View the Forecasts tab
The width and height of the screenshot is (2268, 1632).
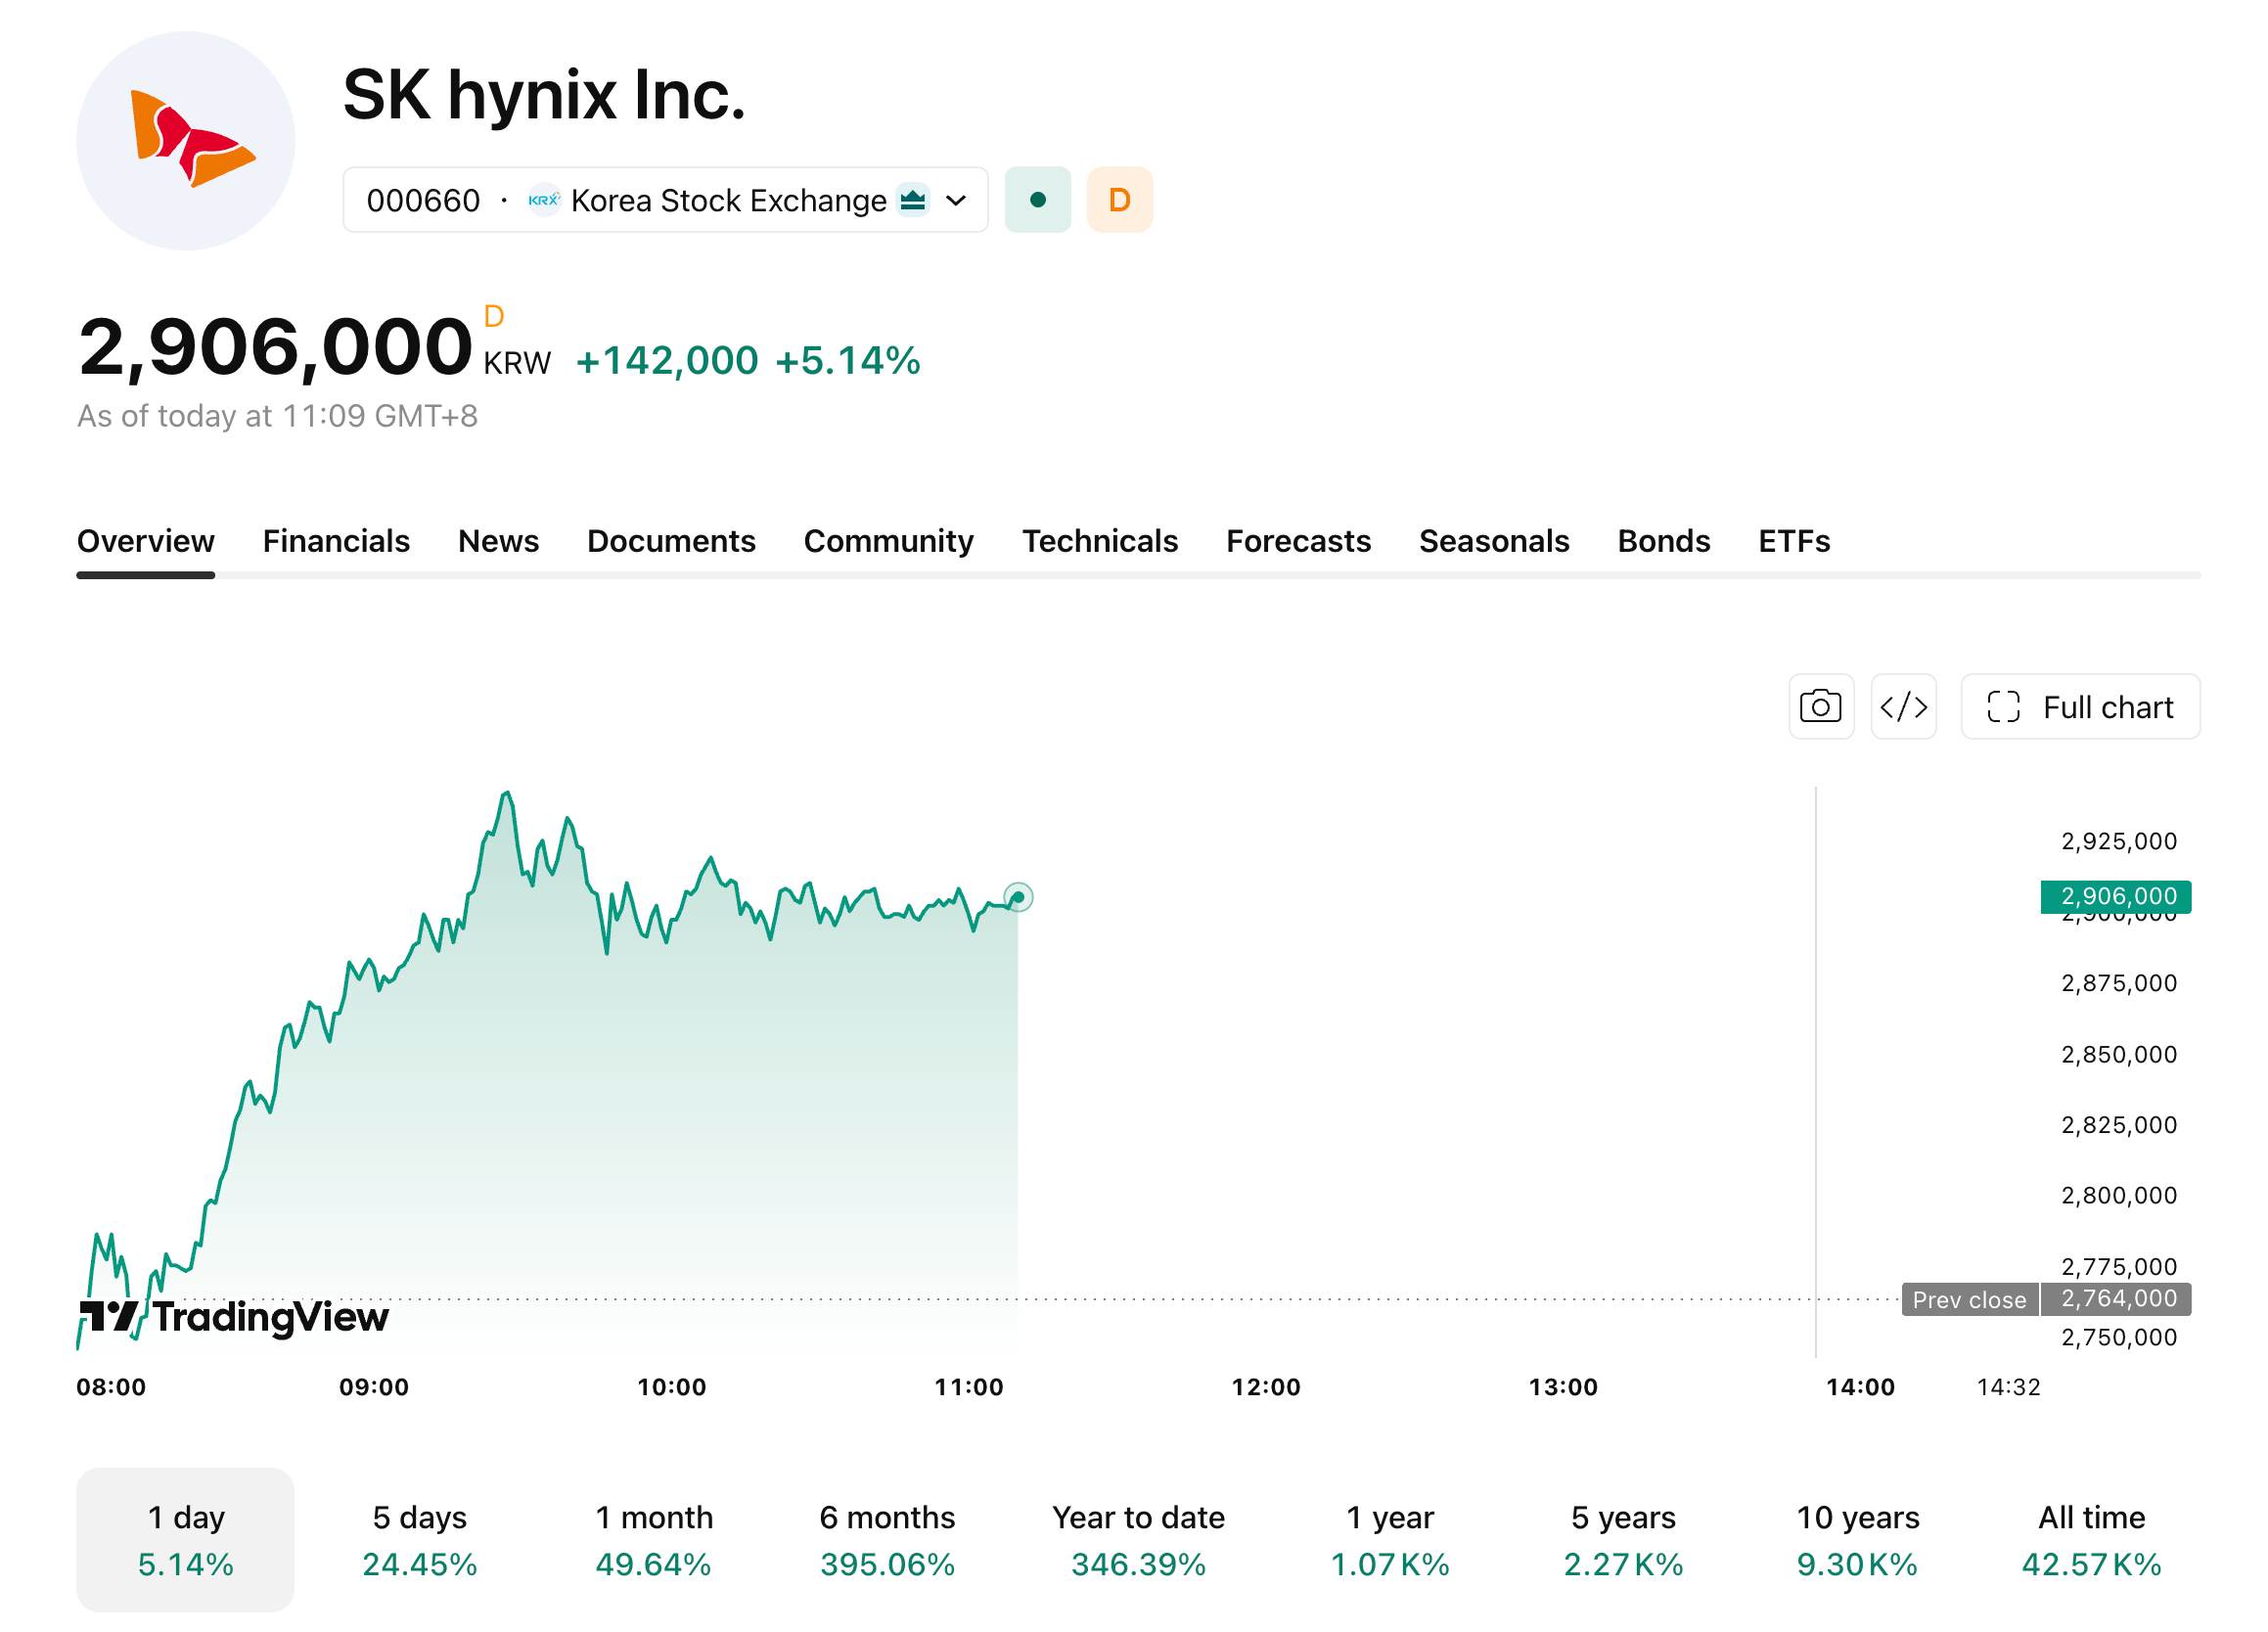1298,541
